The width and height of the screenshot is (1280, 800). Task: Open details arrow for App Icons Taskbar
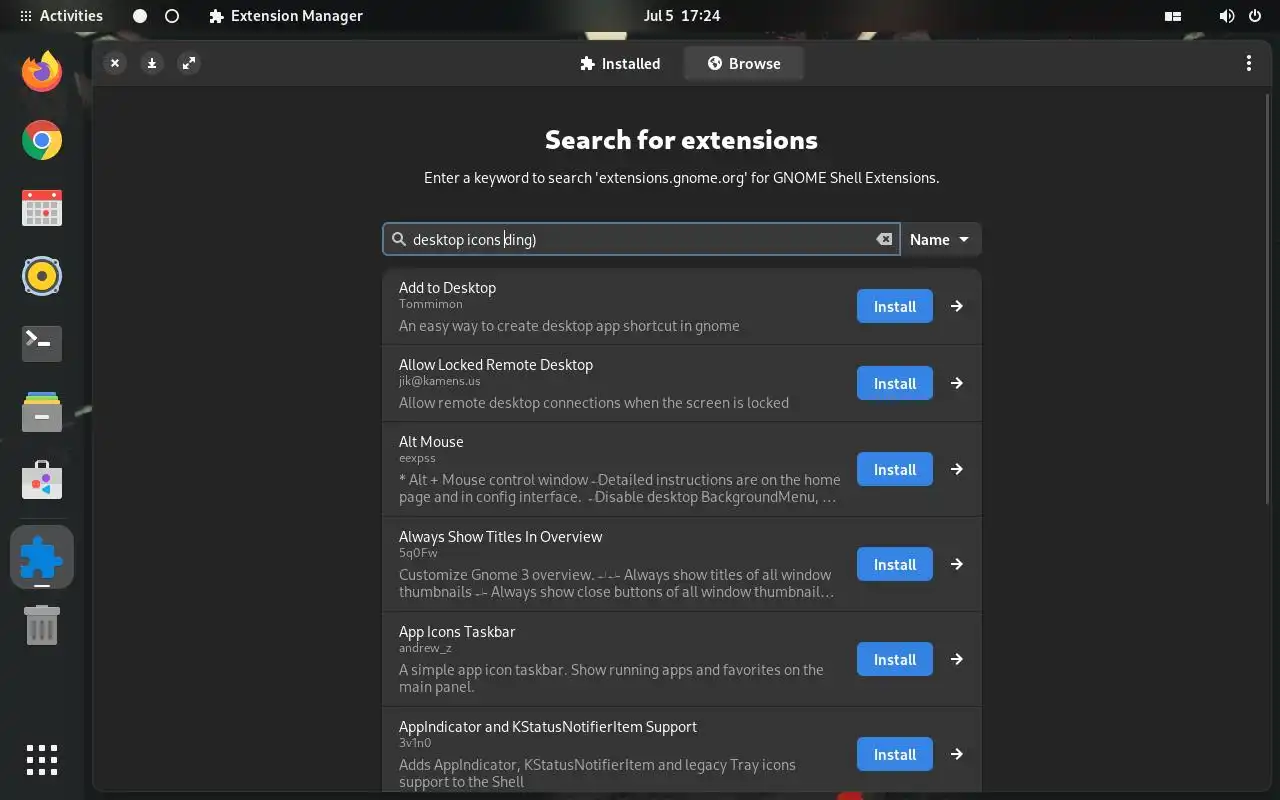point(957,659)
